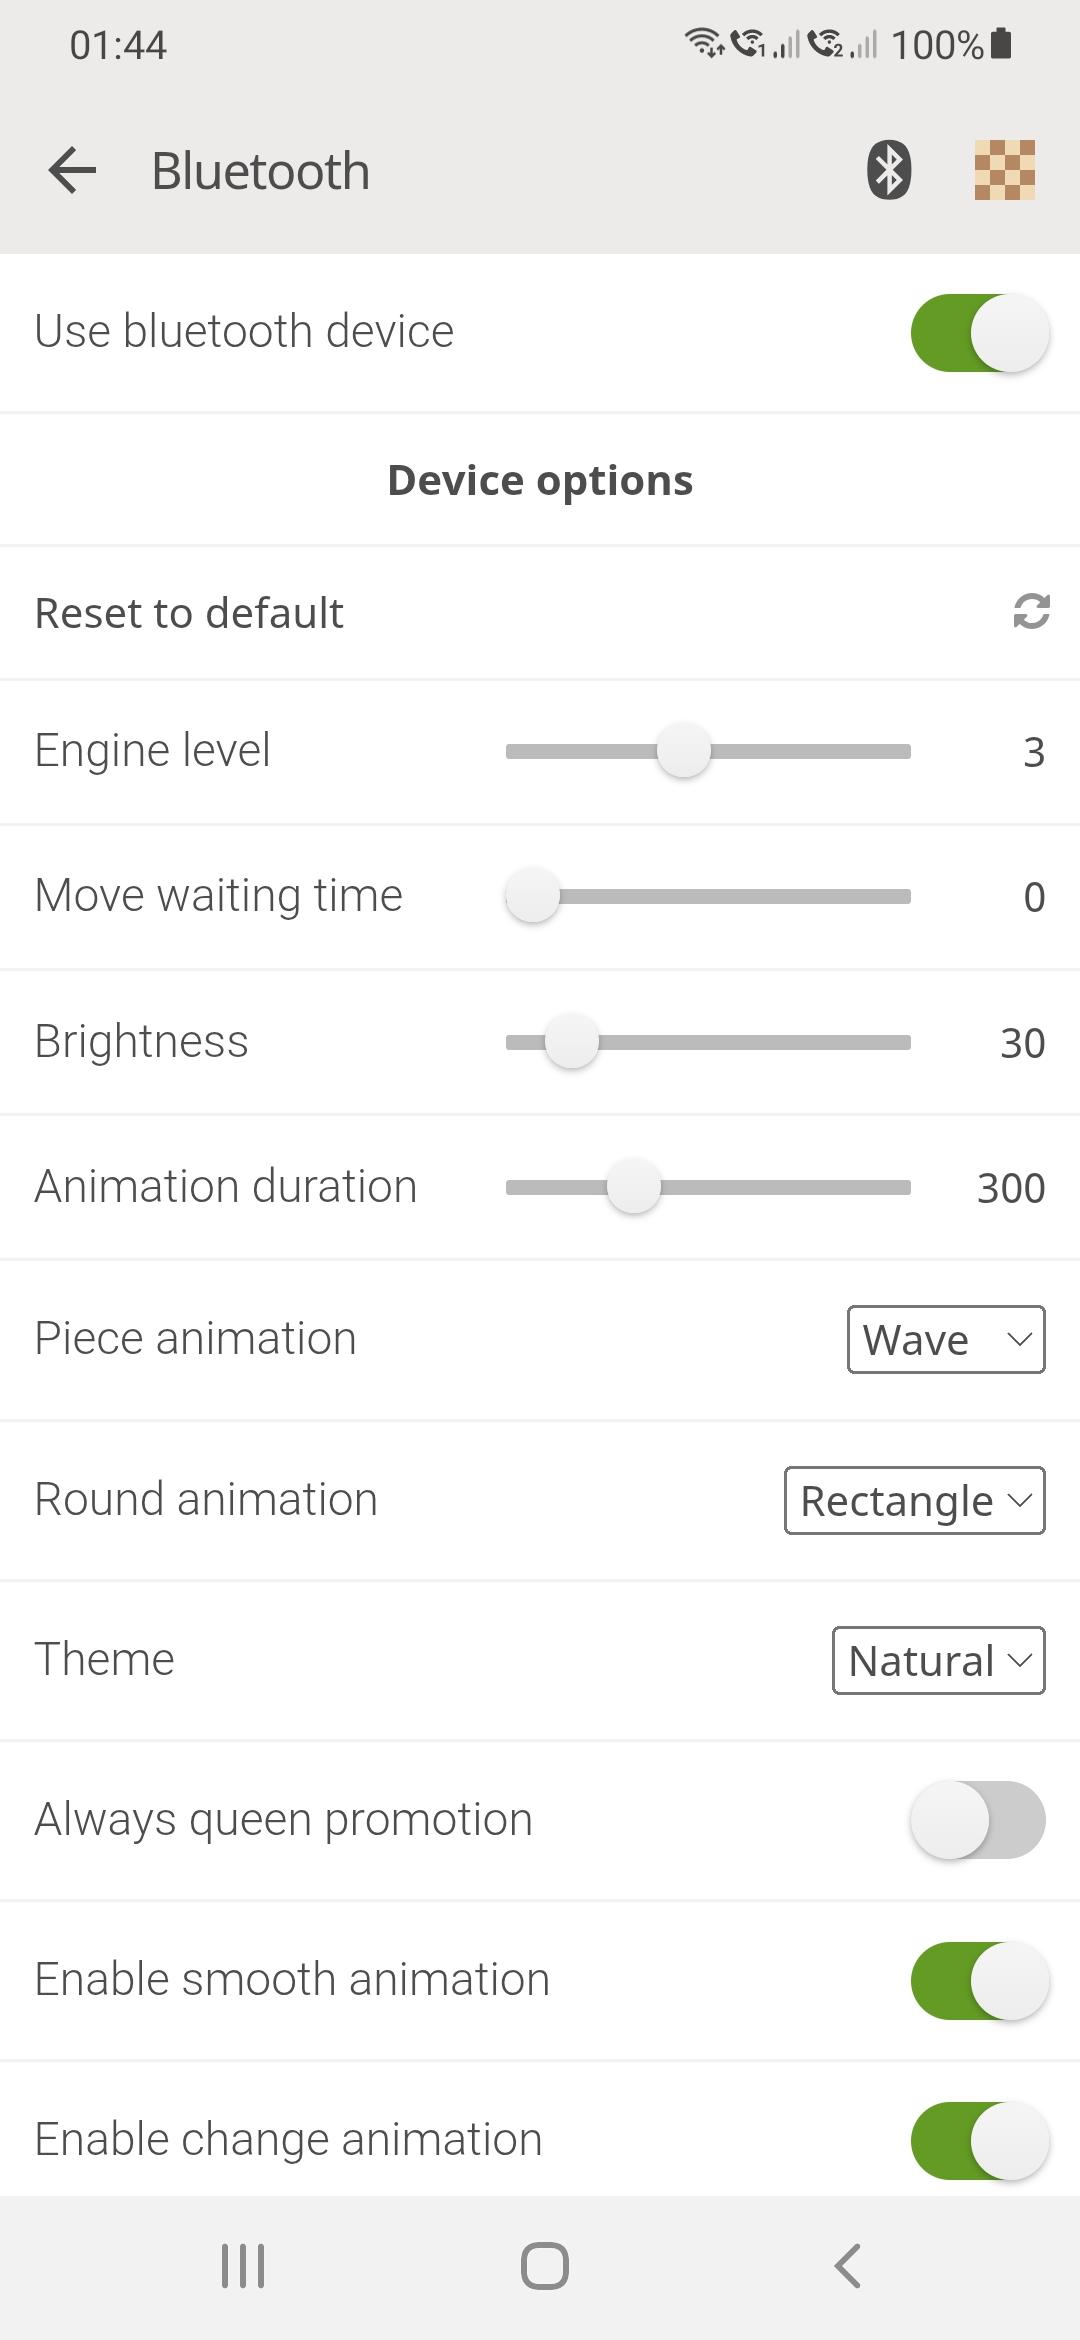Turn off Enable smooth animation
This screenshot has width=1080, height=2340.
[978, 1980]
